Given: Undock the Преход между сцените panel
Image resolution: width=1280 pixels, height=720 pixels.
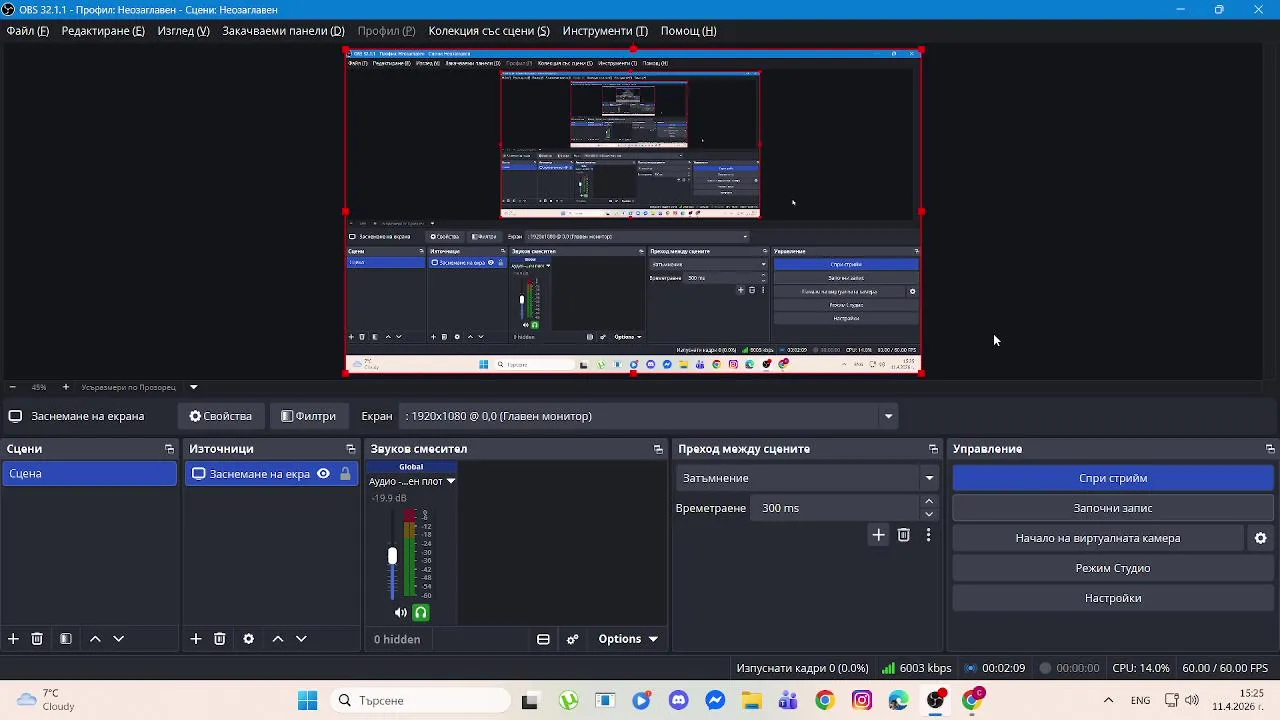Looking at the screenshot, I should 933,449.
